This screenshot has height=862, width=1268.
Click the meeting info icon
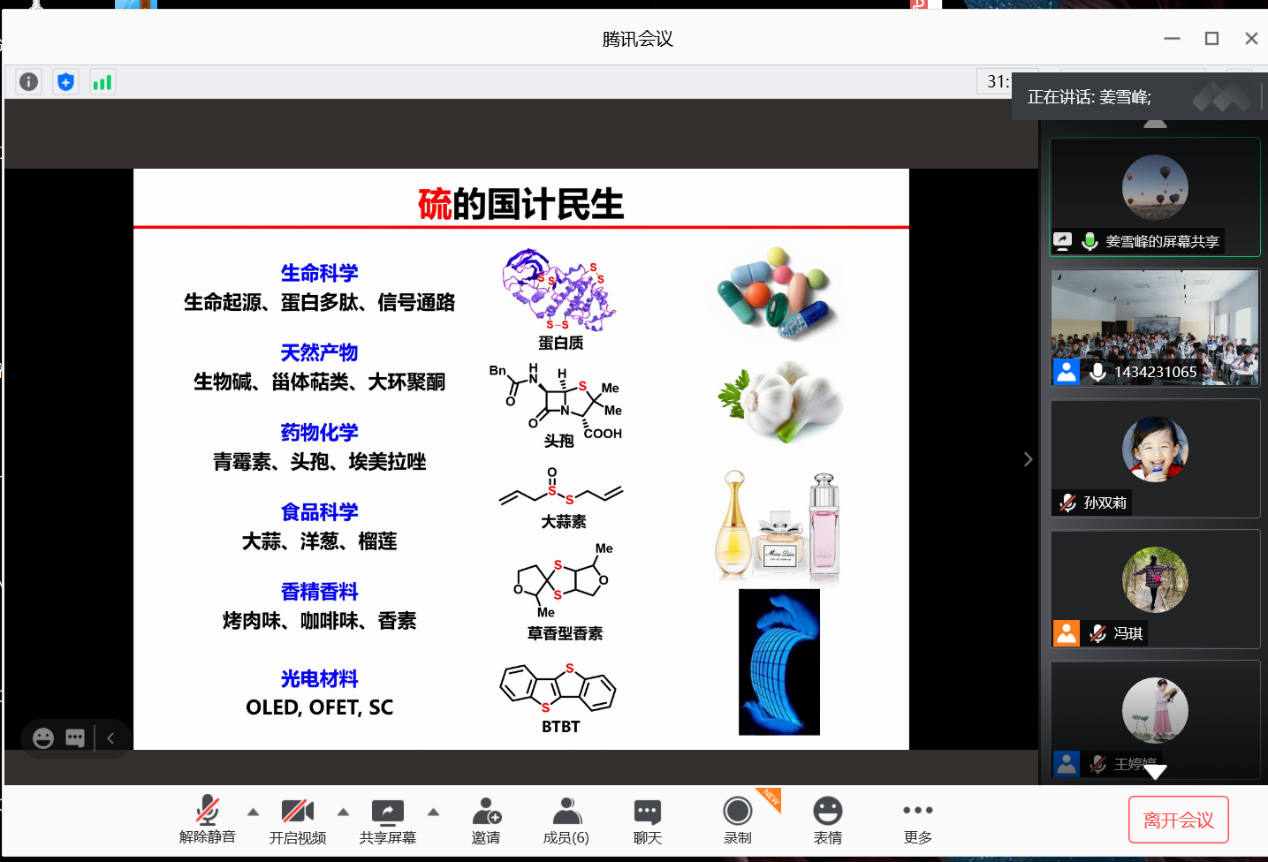29,82
